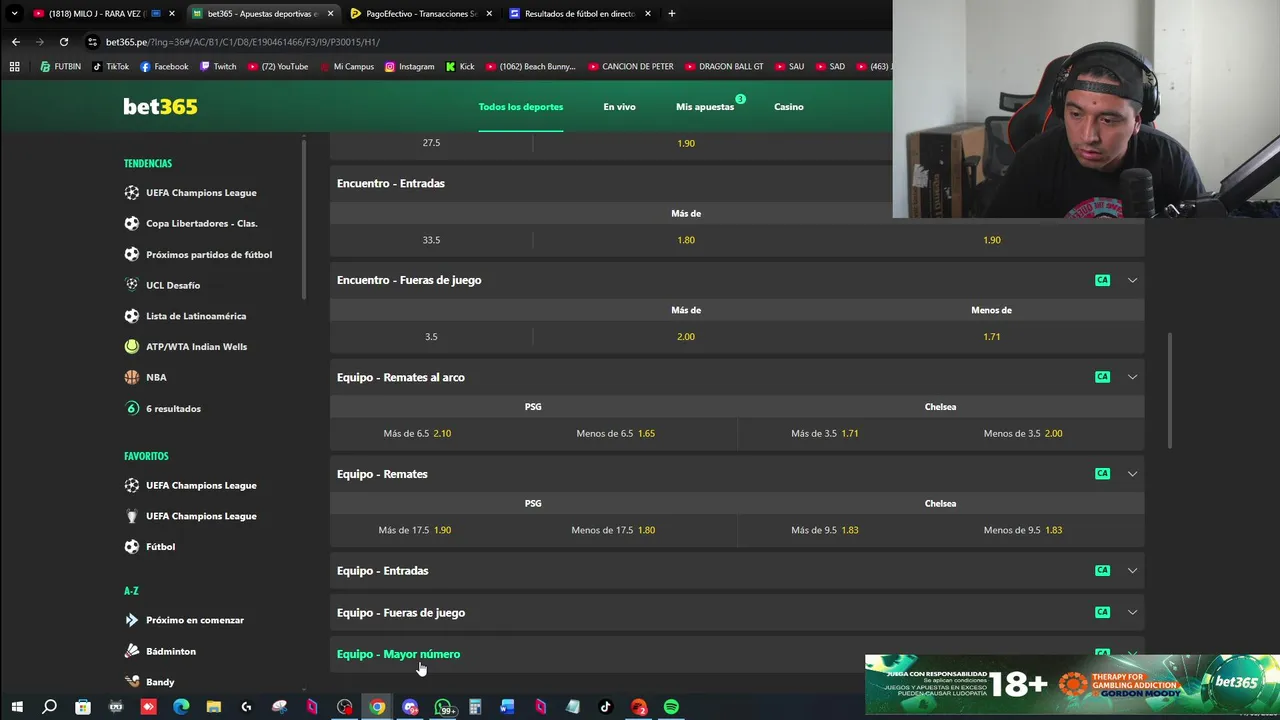Click soccer ball icon beside Lista de Latinoamérica
This screenshot has height=720, width=1280.
click(132, 316)
